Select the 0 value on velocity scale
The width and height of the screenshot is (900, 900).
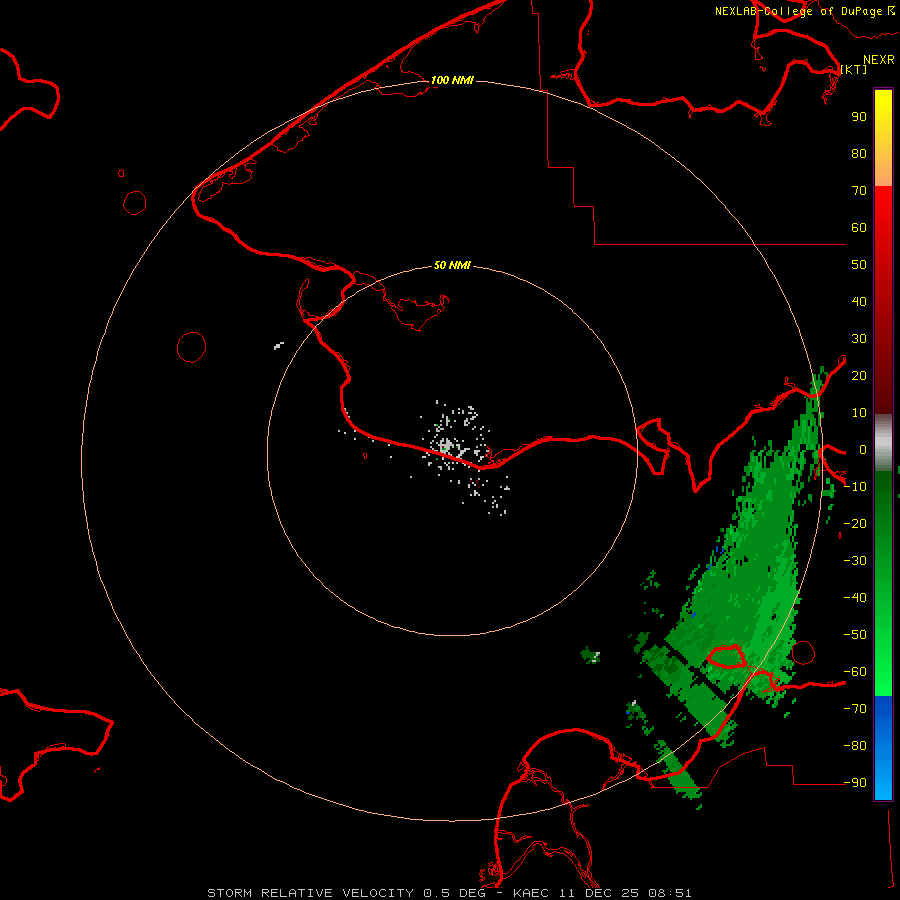(863, 449)
